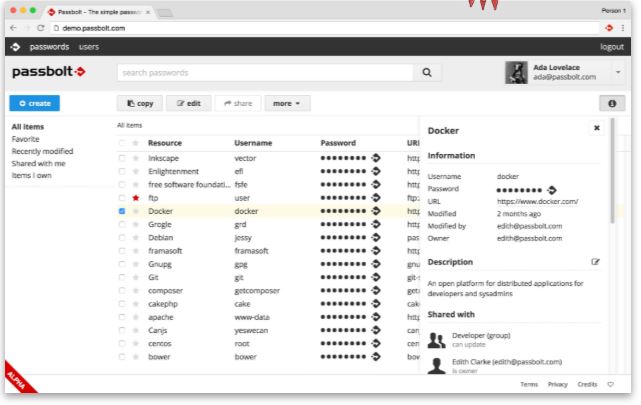
Task: Edit the Docker description with the pencil icon
Action: (595, 262)
